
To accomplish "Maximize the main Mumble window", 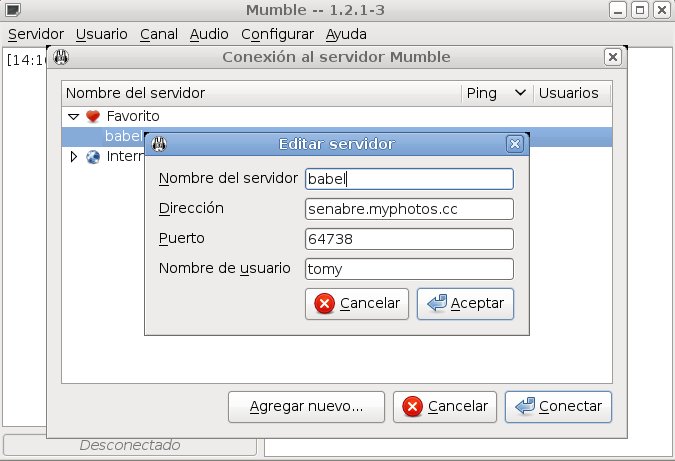I will 640,10.
